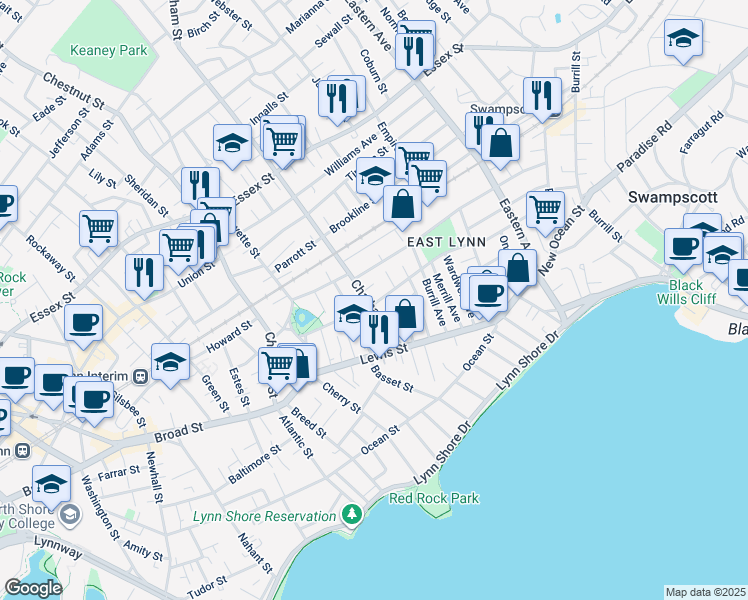The image size is (748, 600).
Task: Click the shopping bag marker on Eastern Ave near Swampscott station
Action: (500, 144)
